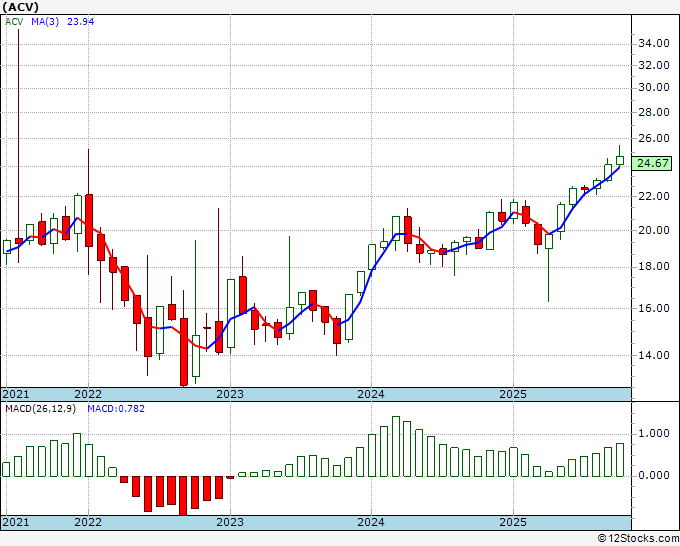The image size is (680, 546).
Task: Click the 18.00 price axis label
Action: (654, 266)
